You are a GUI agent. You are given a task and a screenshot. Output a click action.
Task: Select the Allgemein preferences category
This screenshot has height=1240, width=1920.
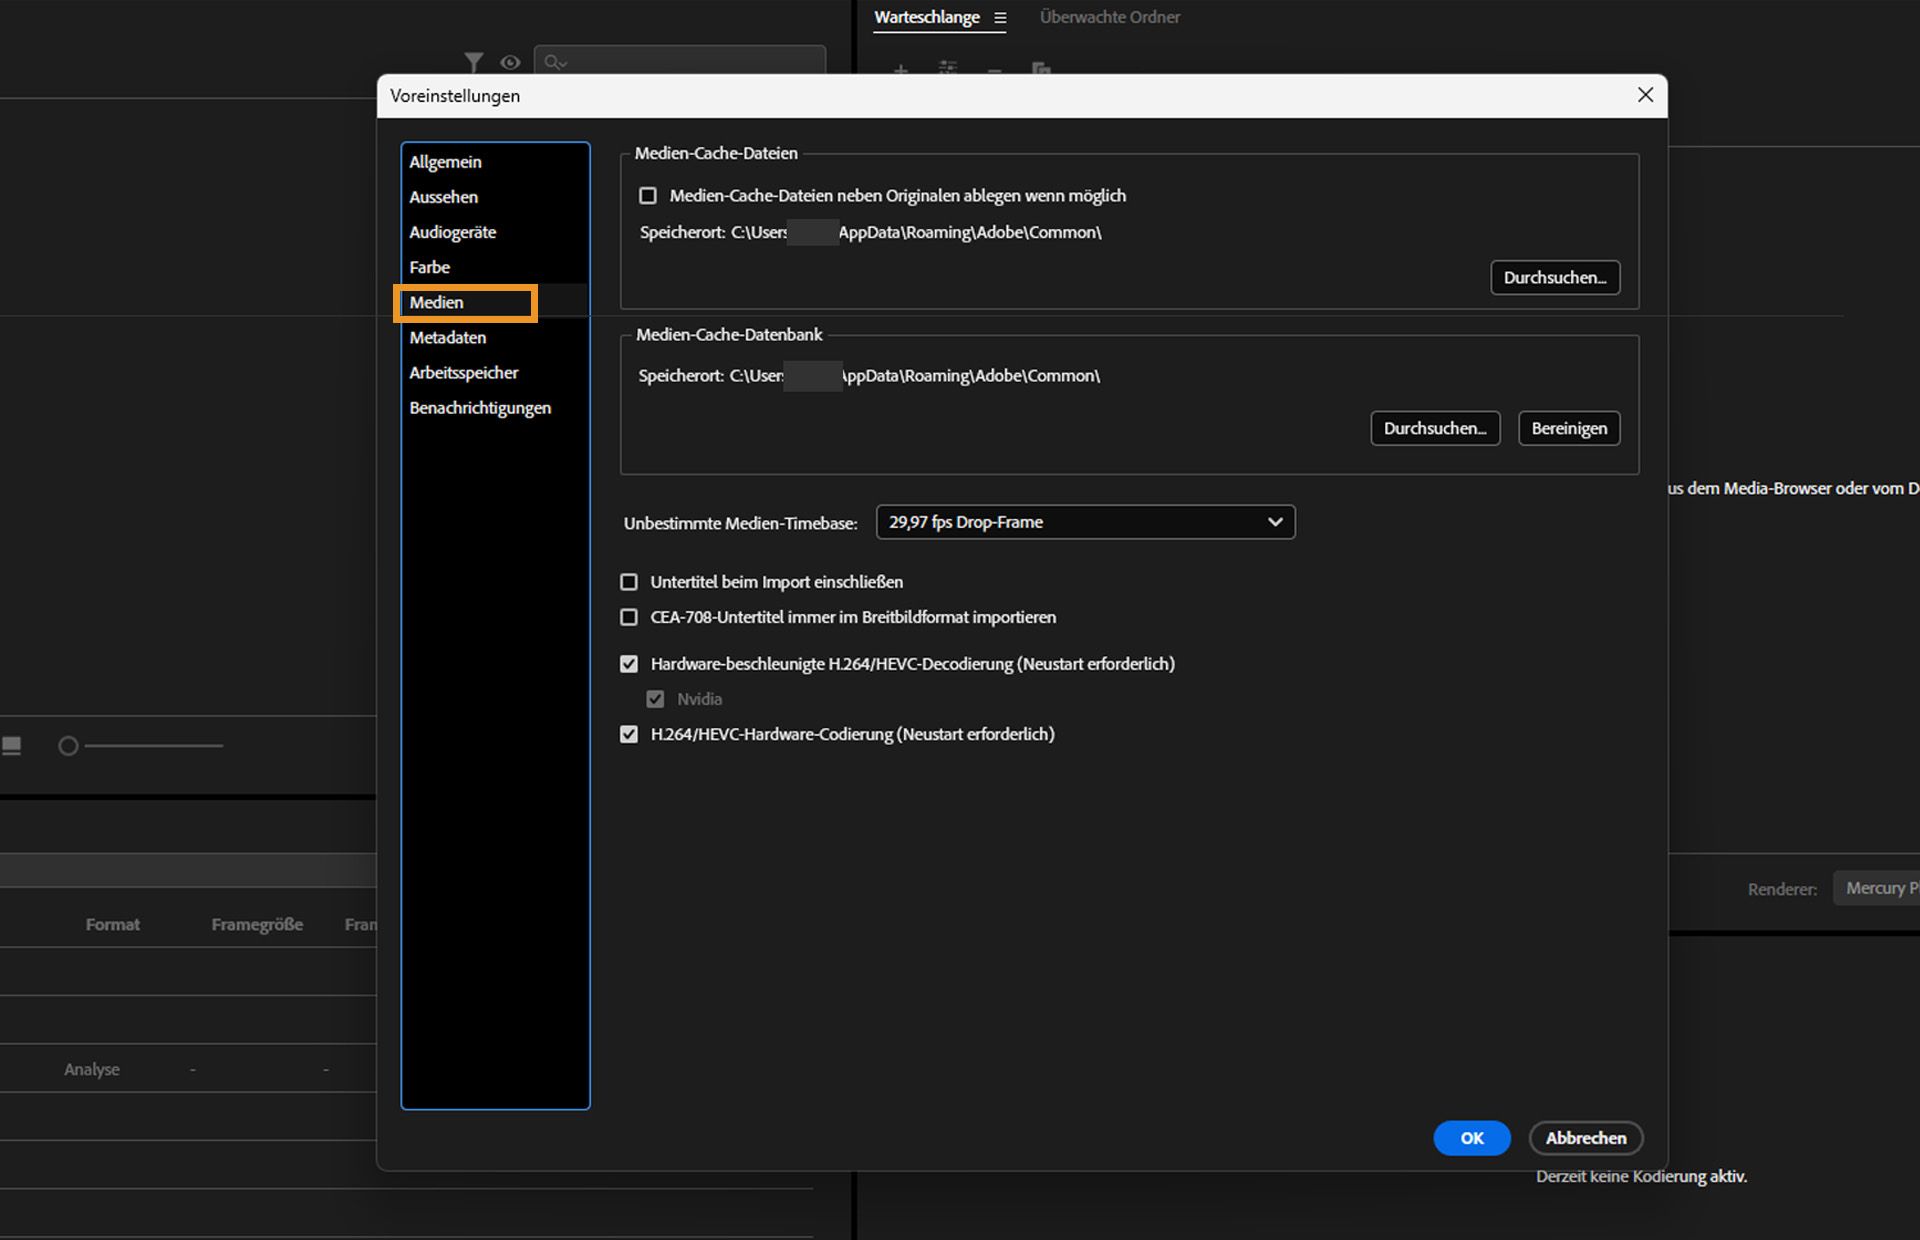point(445,162)
